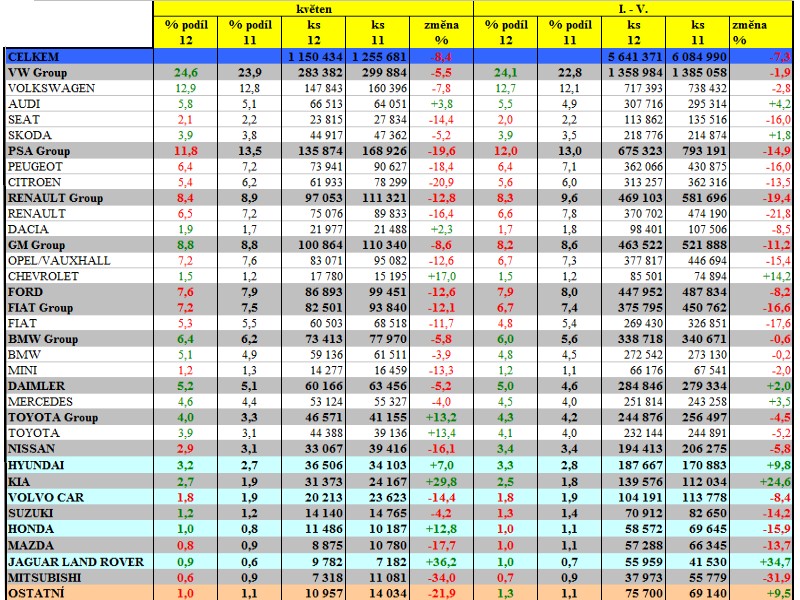Image resolution: width=800 pixels, height=600 pixels.
Task: Select the CHEVROLET brand cell
Action: 44,275
